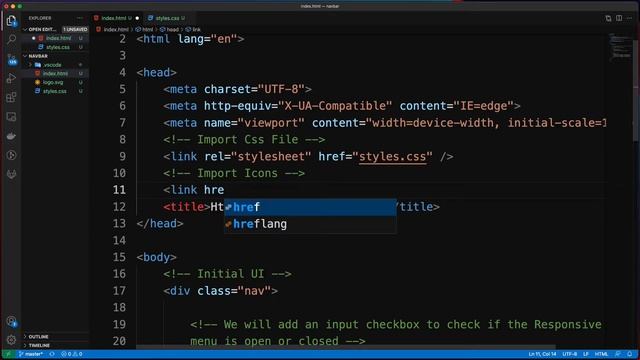The image size is (640, 360).
Task: Open editor more actions ellipsis
Action: (630, 18)
